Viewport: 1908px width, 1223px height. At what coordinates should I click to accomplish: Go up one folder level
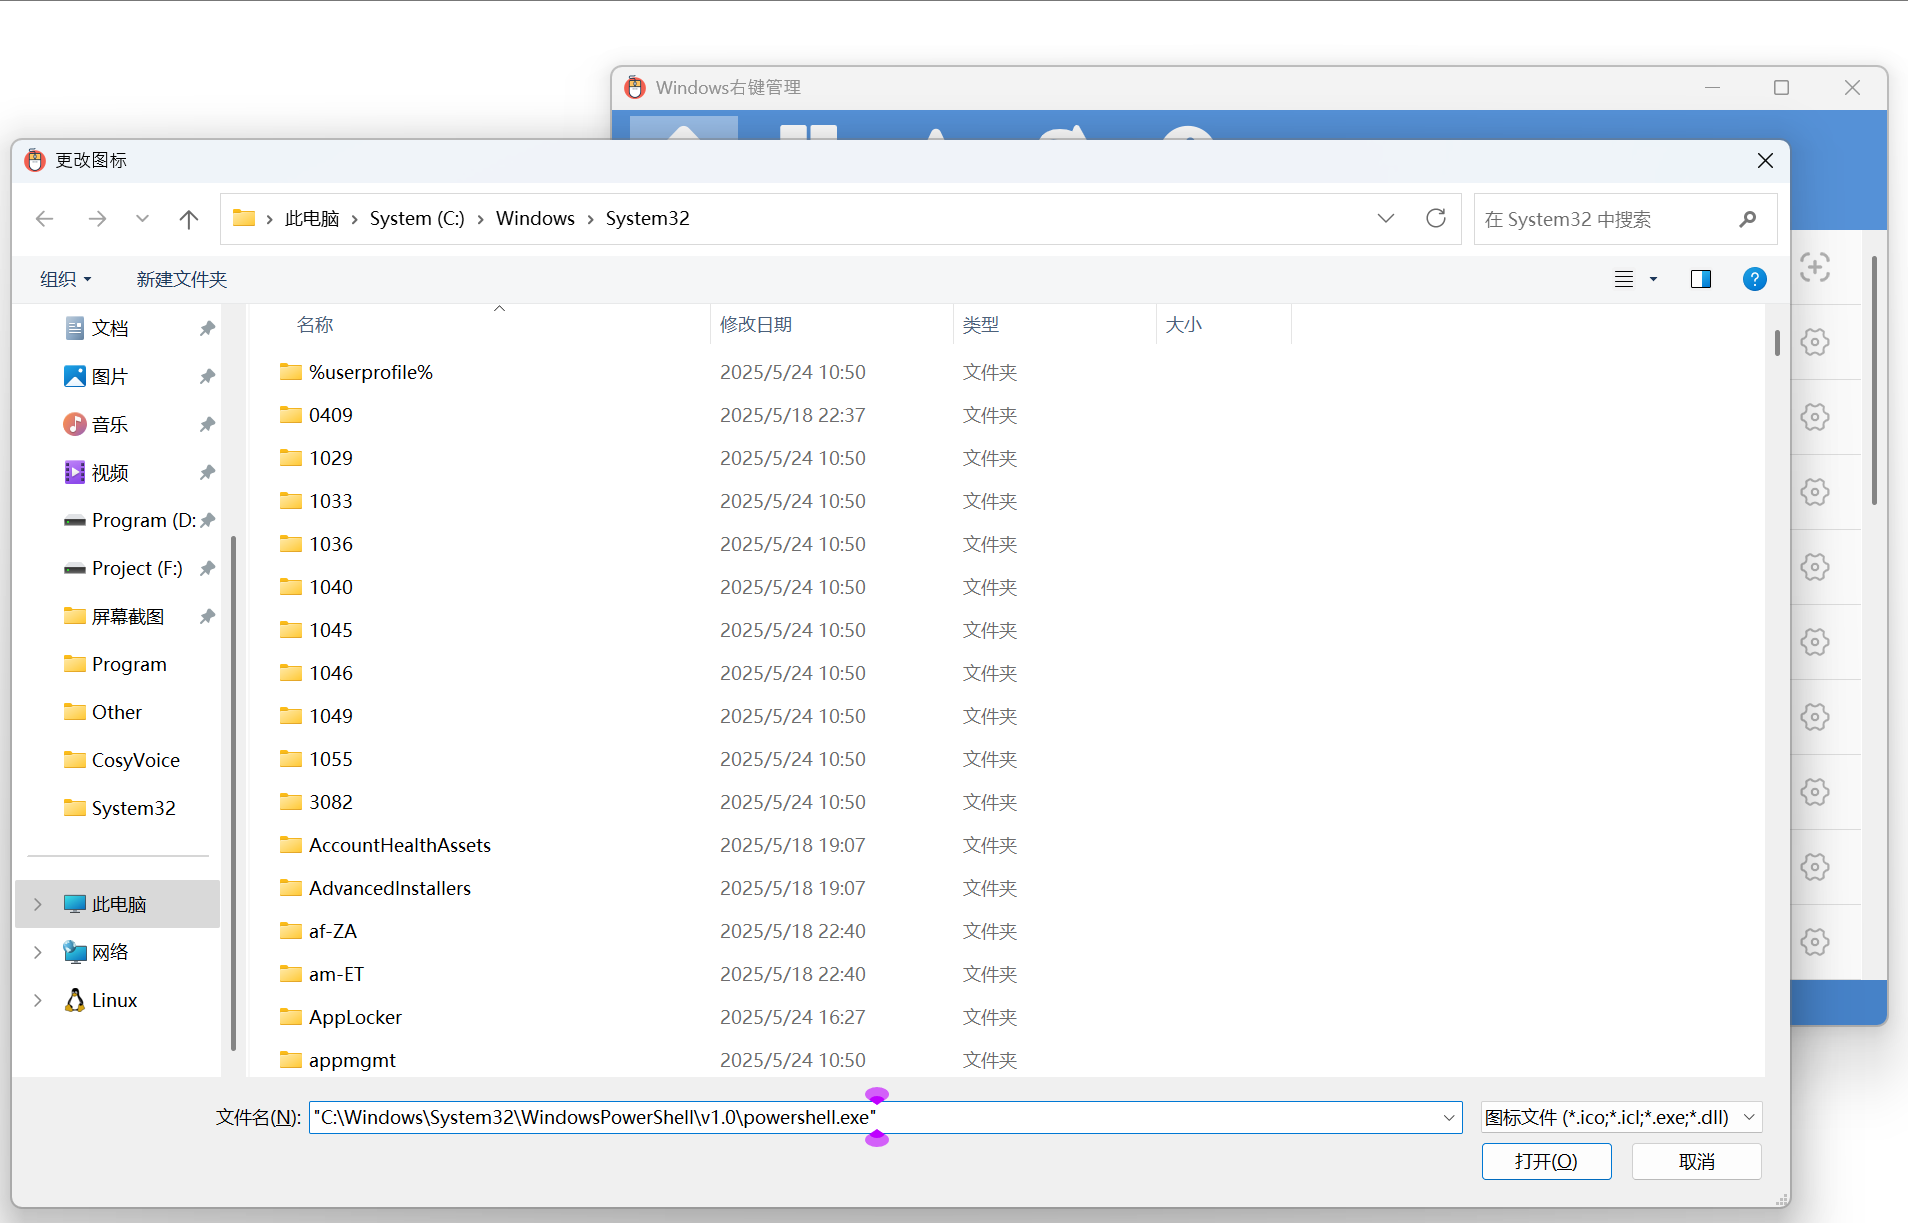pyautogui.click(x=188, y=218)
